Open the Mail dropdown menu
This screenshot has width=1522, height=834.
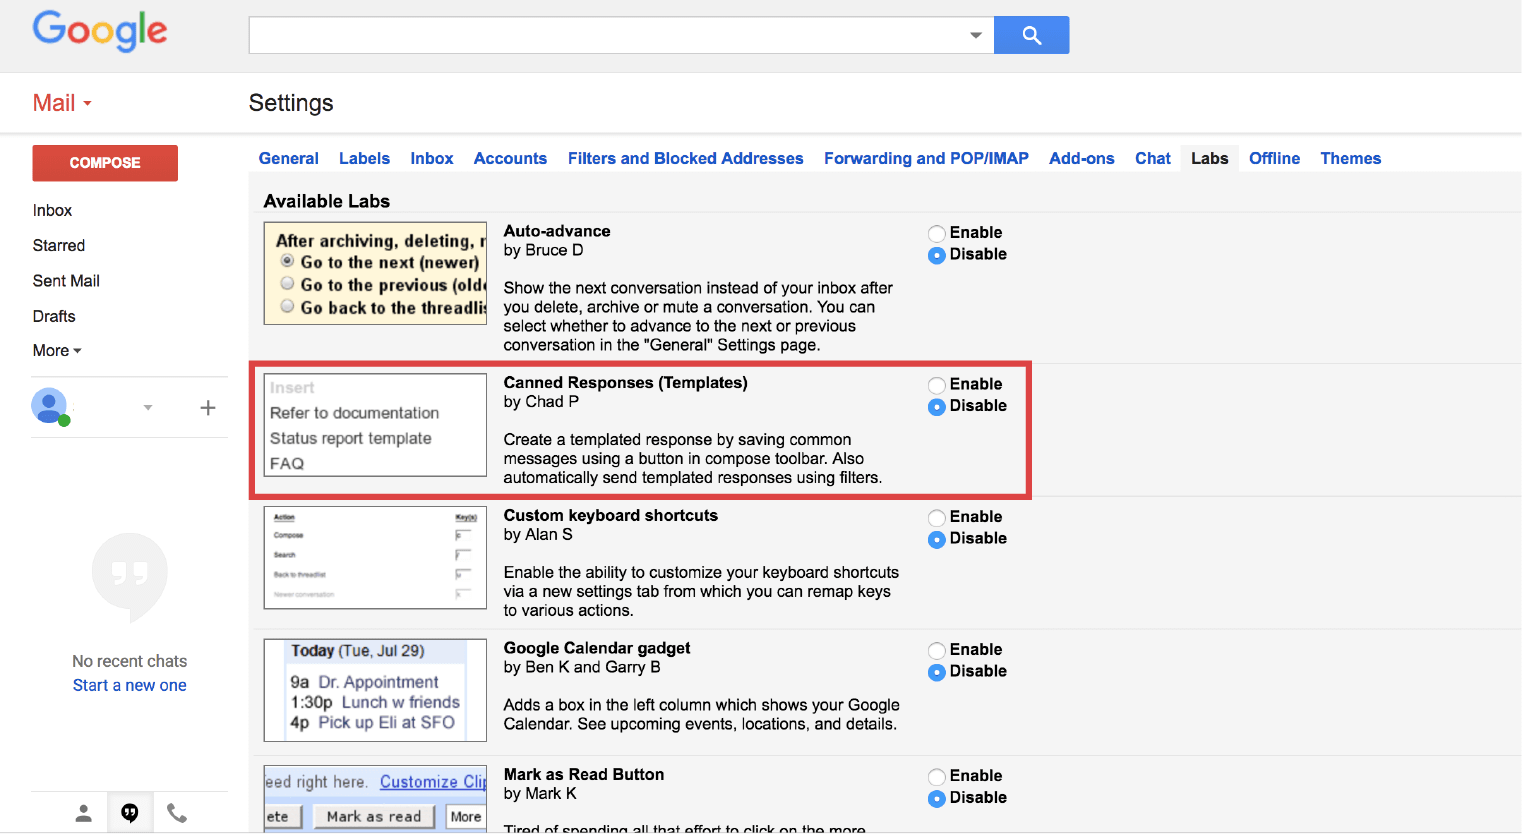pyautogui.click(x=62, y=104)
